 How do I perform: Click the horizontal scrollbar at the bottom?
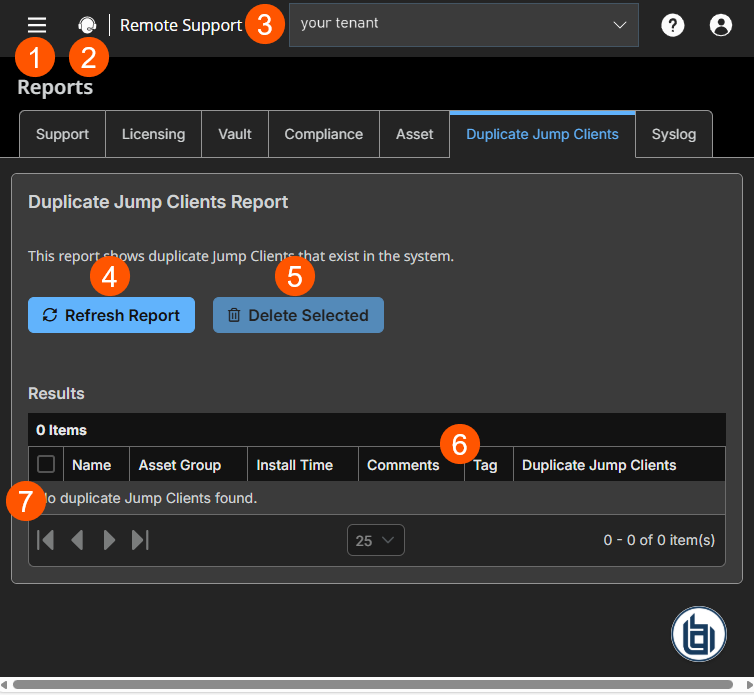click(x=373, y=684)
